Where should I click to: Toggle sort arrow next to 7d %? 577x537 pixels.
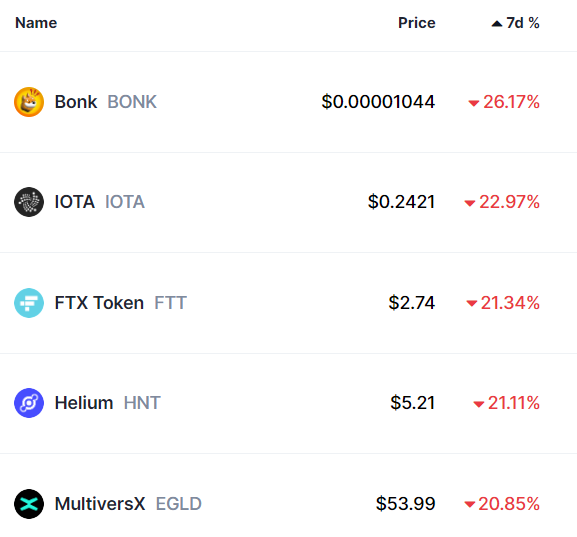[x=497, y=24]
